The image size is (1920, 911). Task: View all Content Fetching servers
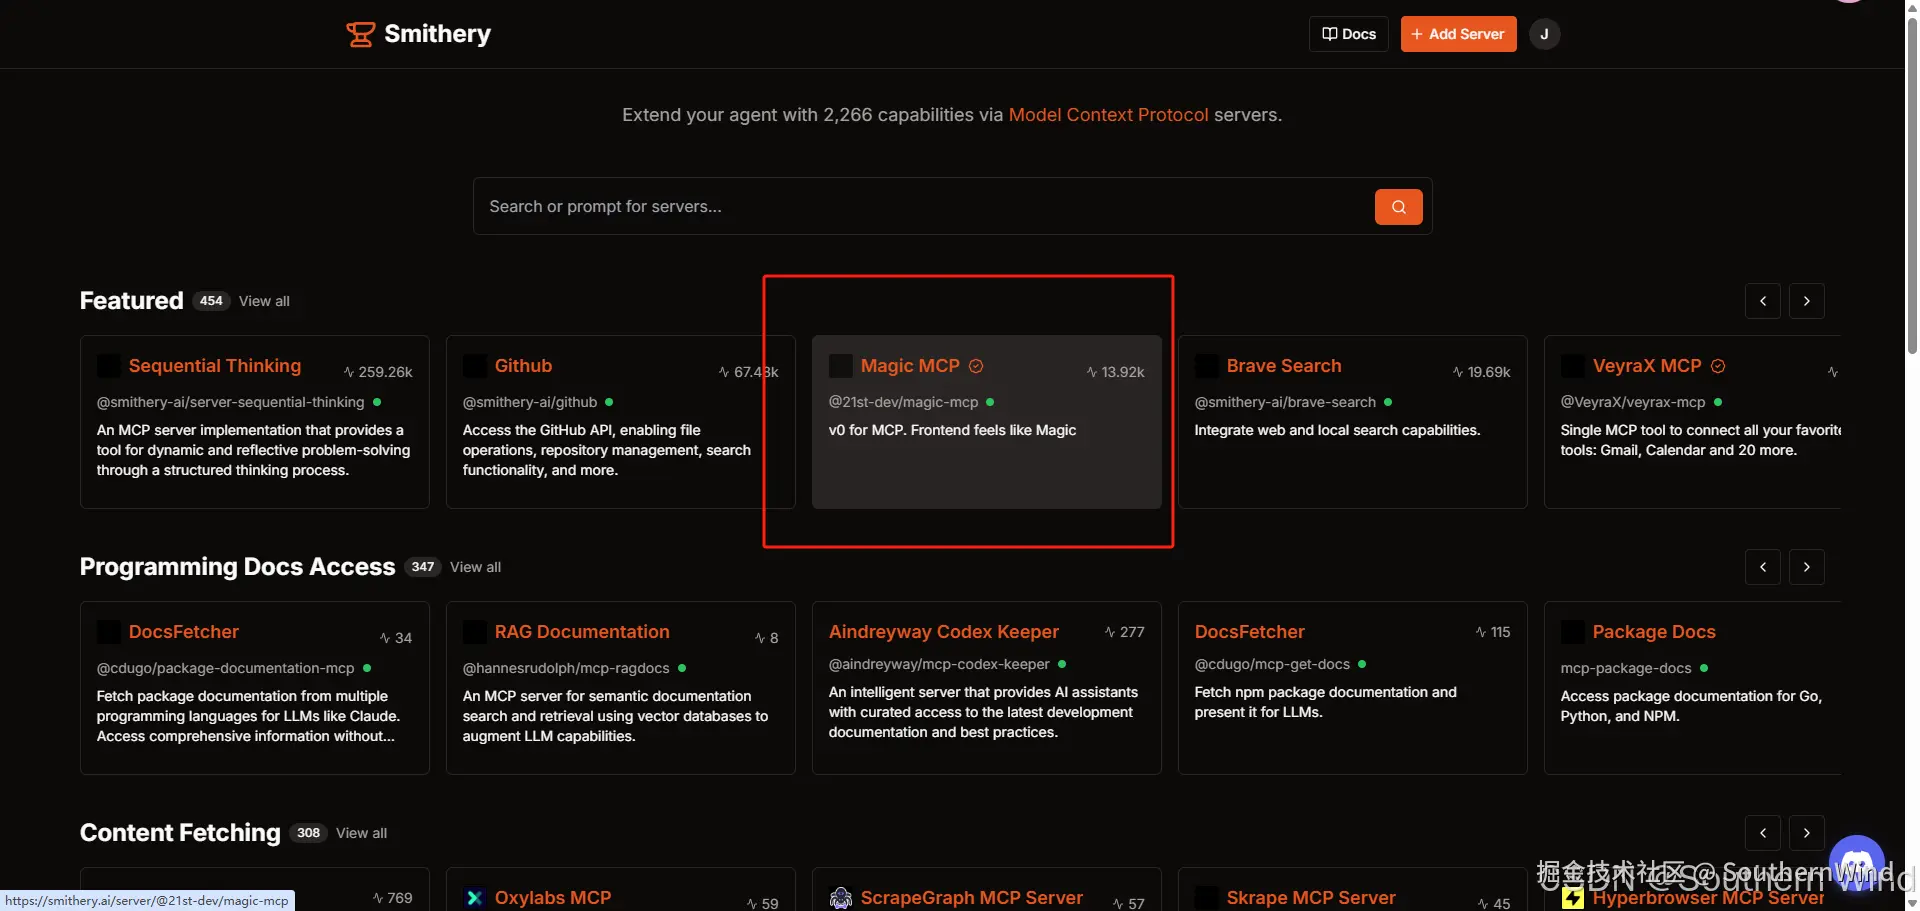tap(361, 833)
